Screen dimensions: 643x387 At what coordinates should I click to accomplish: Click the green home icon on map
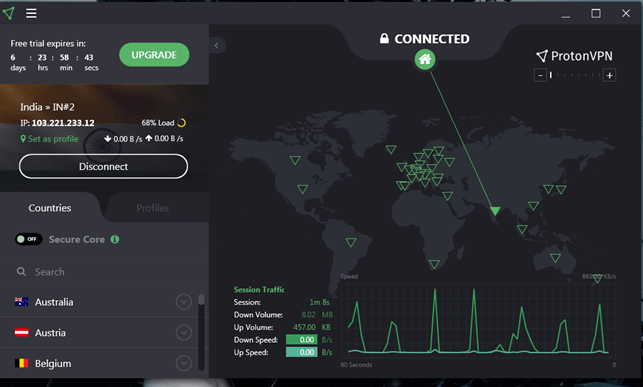[425, 59]
